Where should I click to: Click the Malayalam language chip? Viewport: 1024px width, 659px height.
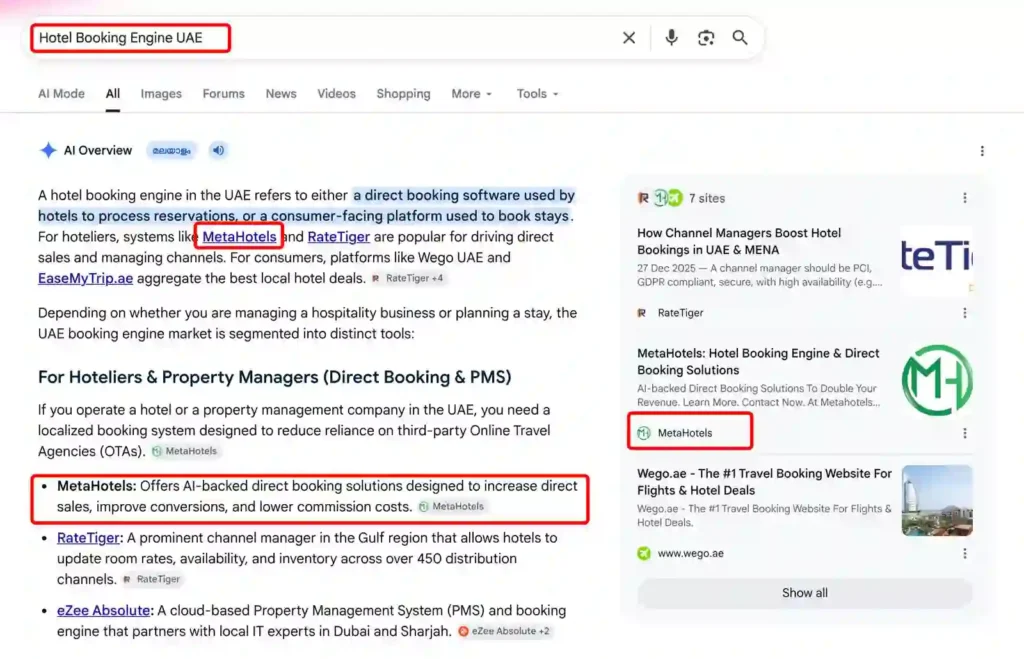coord(171,150)
